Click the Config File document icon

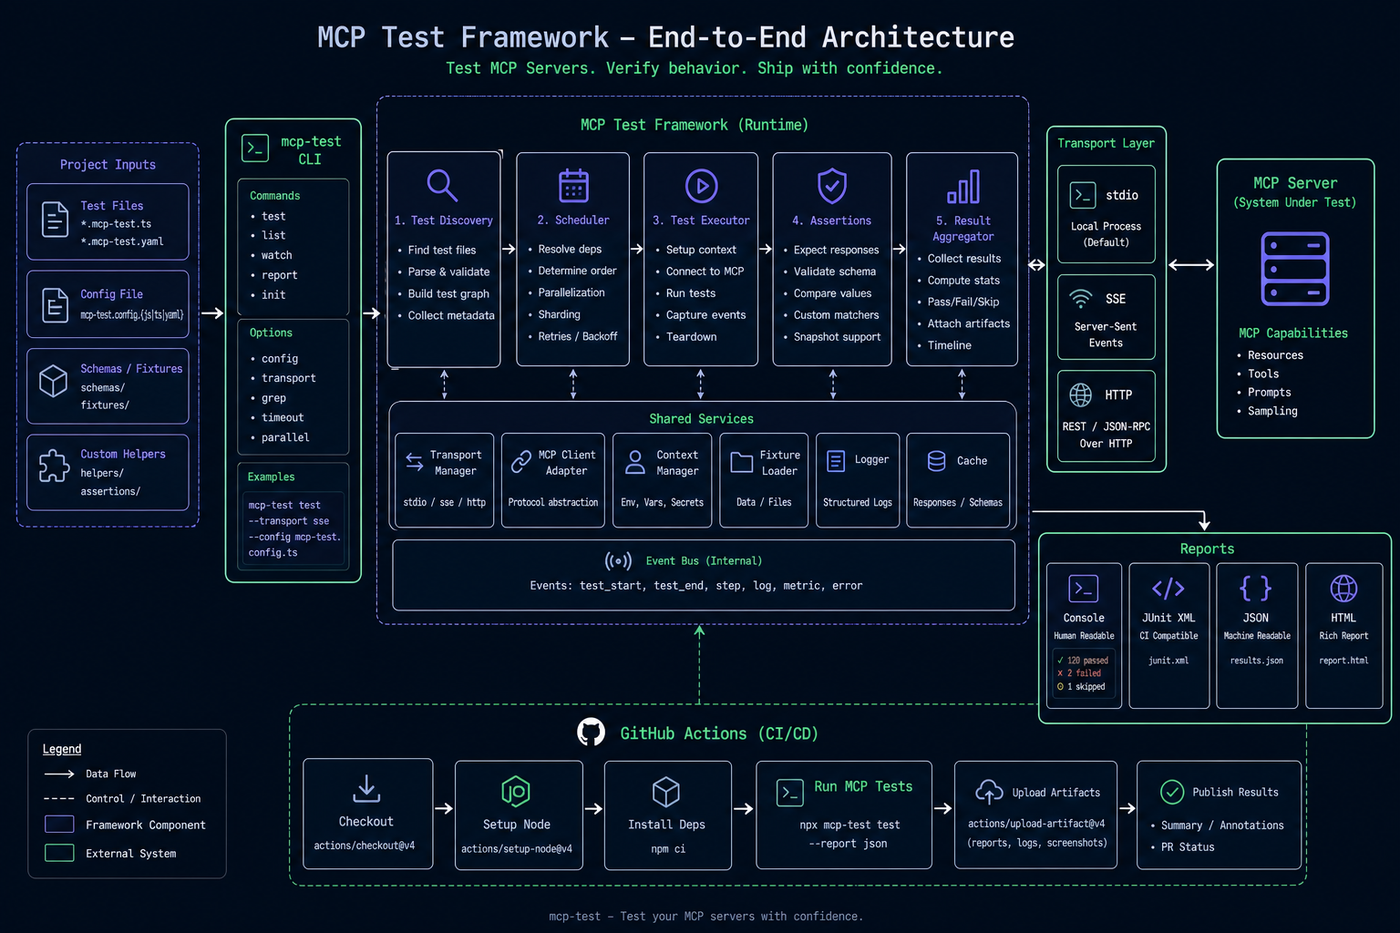coord(55,305)
